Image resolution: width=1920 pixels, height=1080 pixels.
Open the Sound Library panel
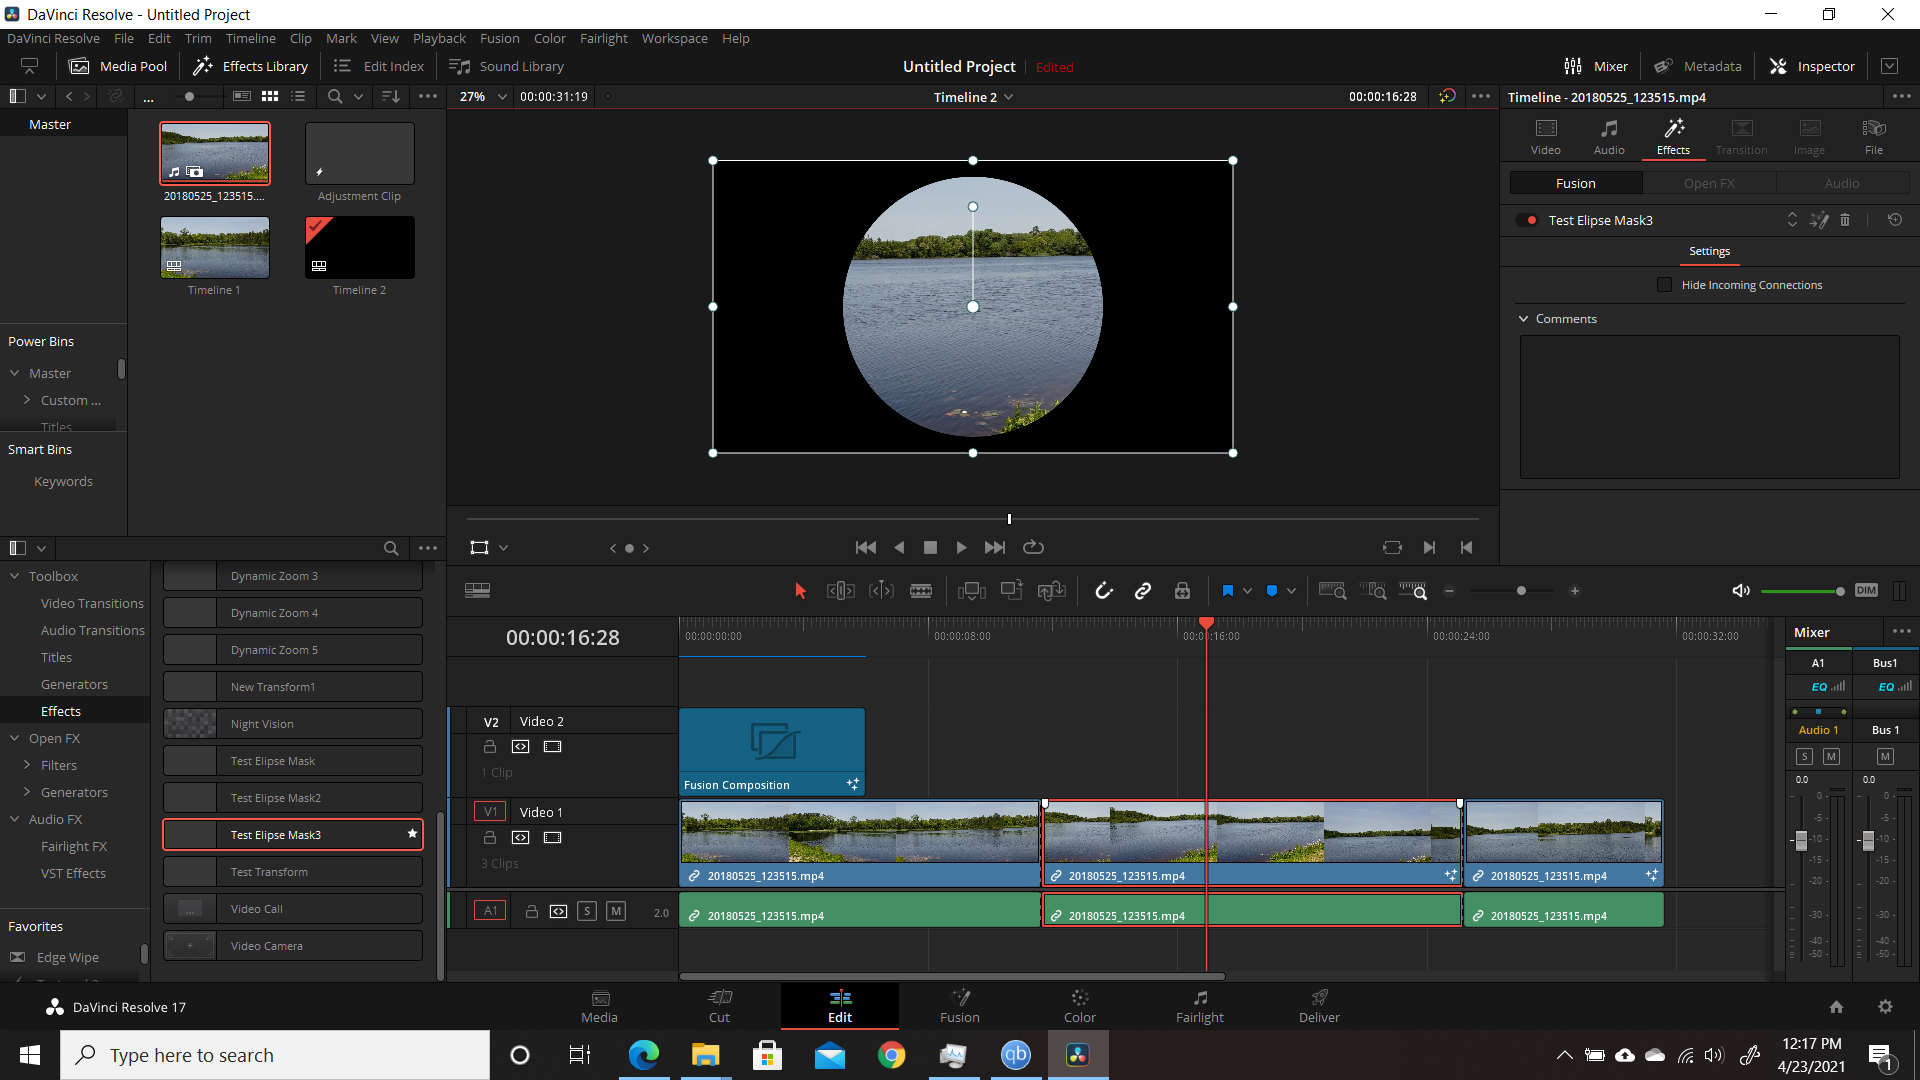[506, 66]
